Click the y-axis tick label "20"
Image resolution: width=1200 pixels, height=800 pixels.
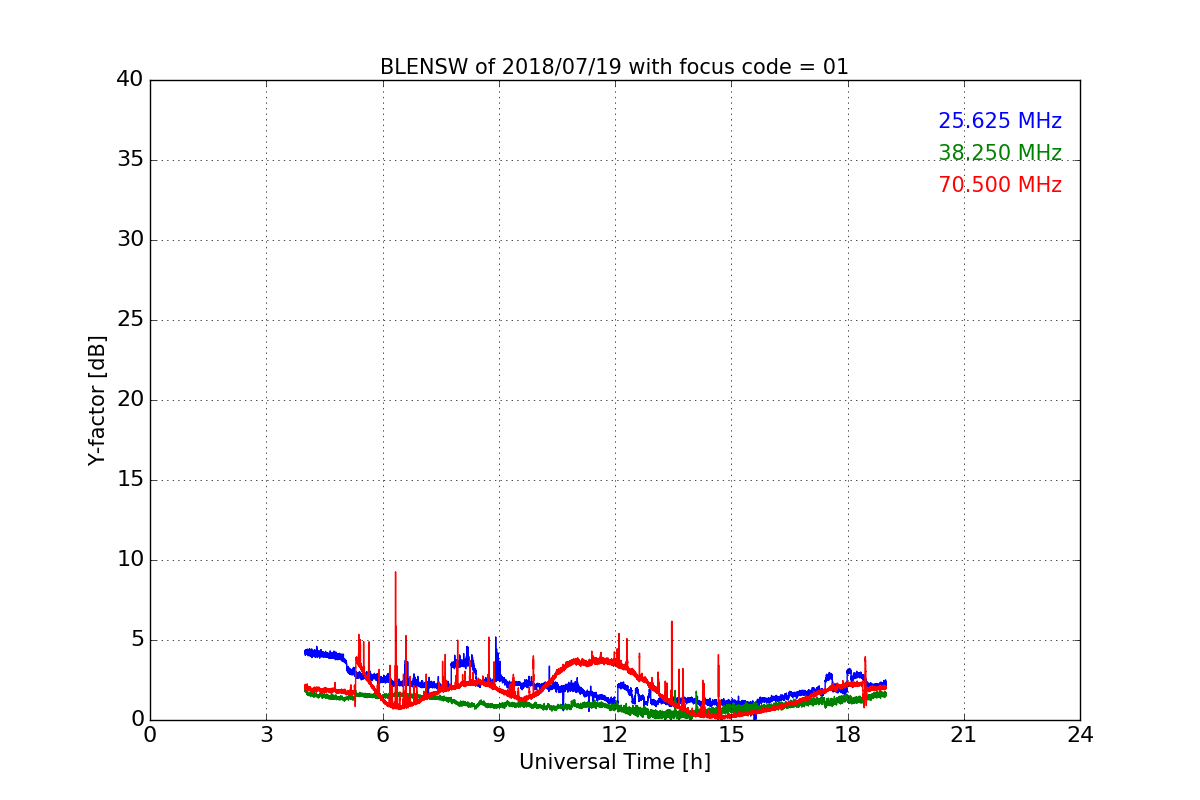130,400
